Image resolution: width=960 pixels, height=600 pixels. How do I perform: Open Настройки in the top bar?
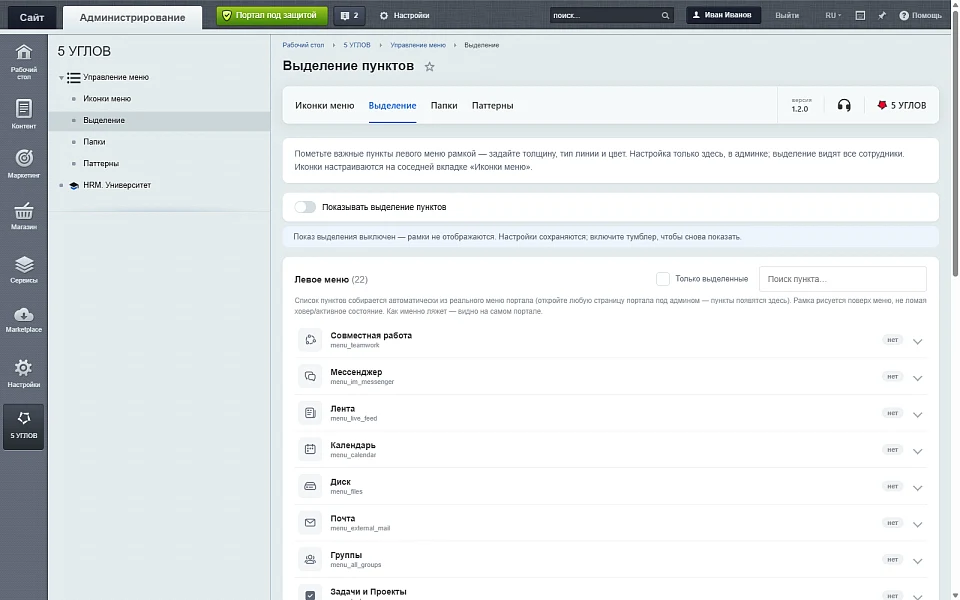[x=404, y=15]
